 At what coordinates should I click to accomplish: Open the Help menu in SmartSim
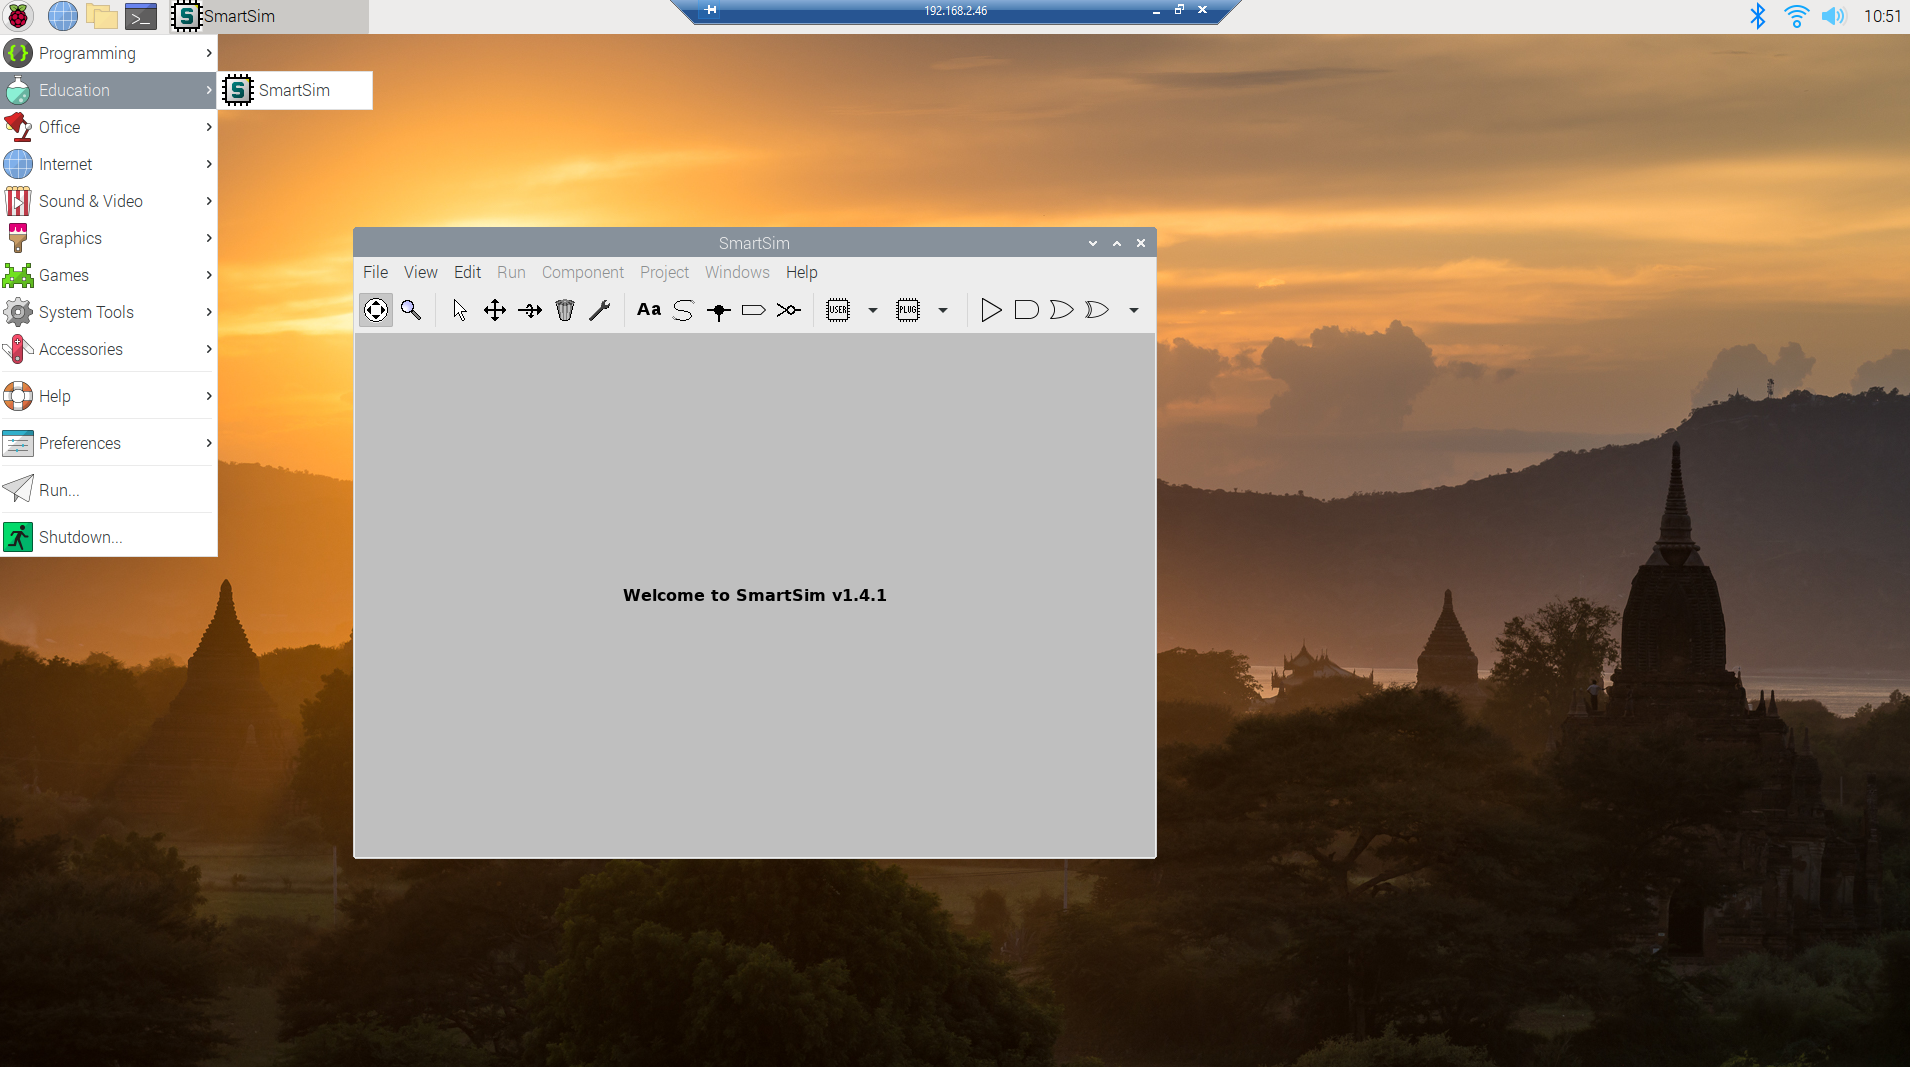click(802, 272)
